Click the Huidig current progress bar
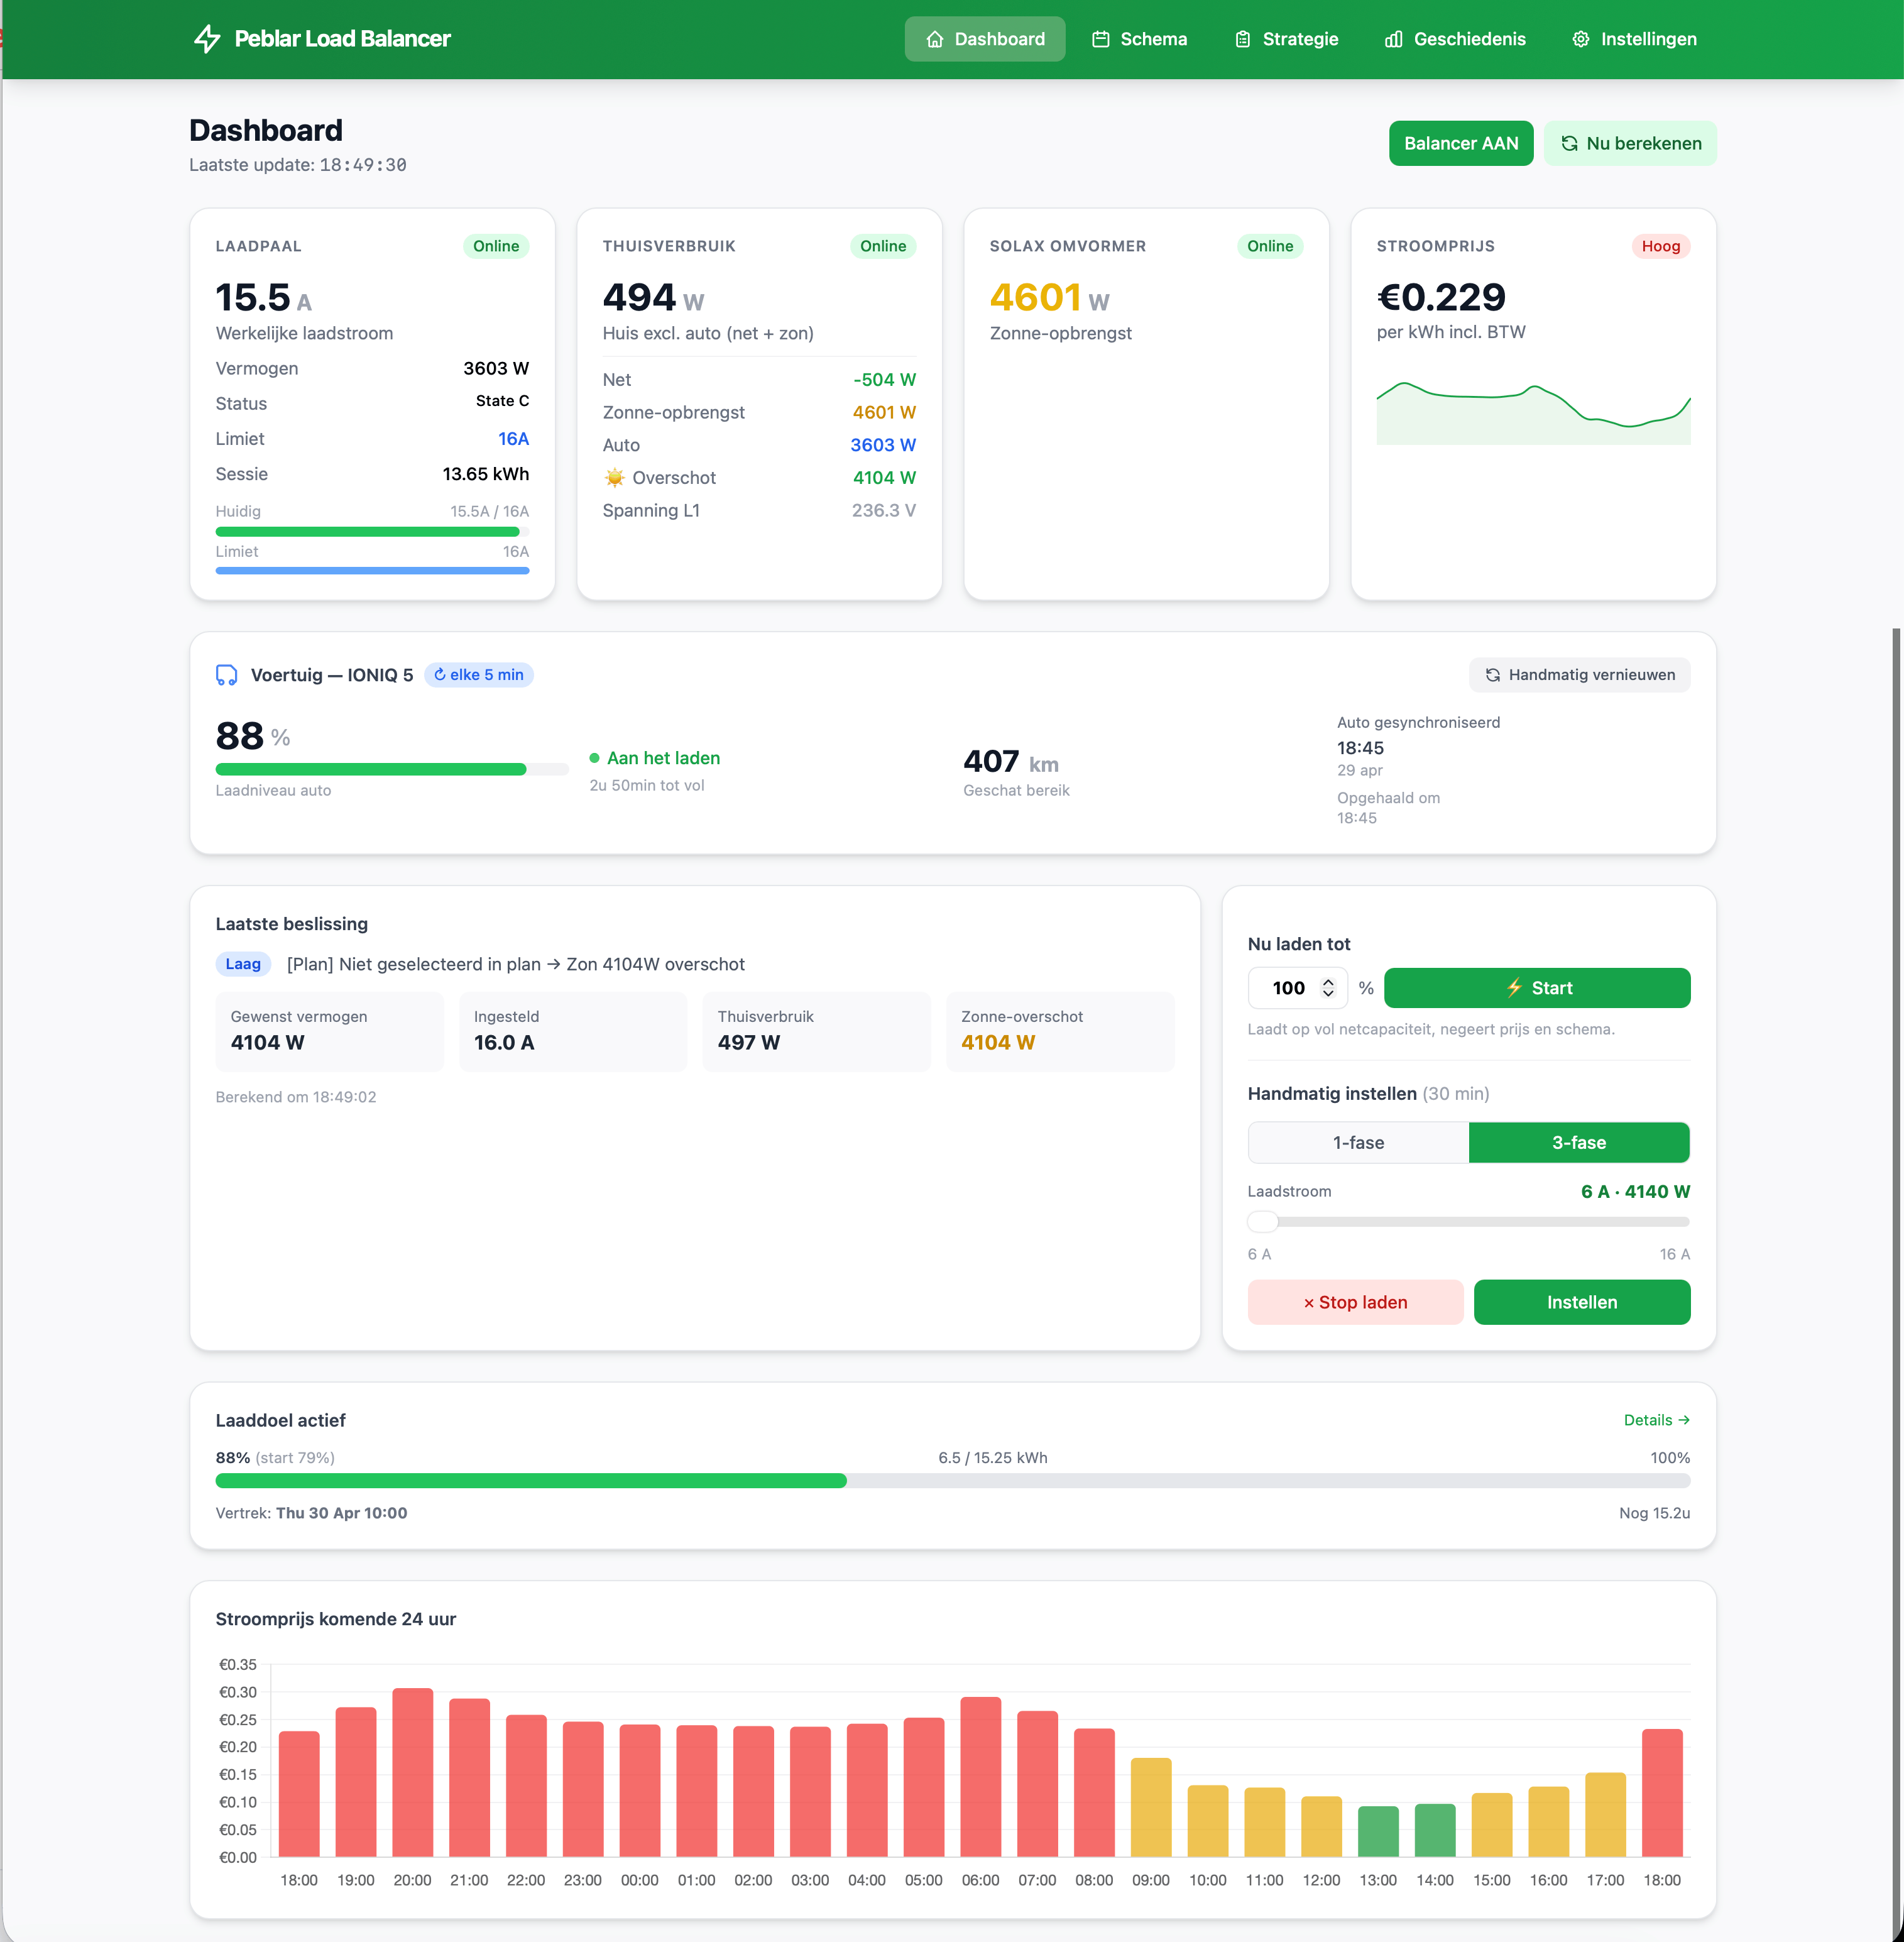This screenshot has width=1904, height=1942. 372,532
